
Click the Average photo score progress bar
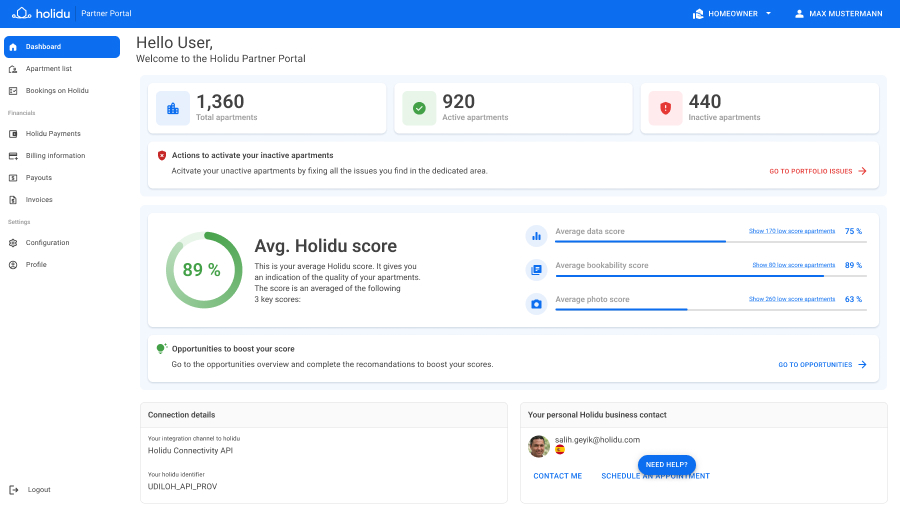coord(711,309)
